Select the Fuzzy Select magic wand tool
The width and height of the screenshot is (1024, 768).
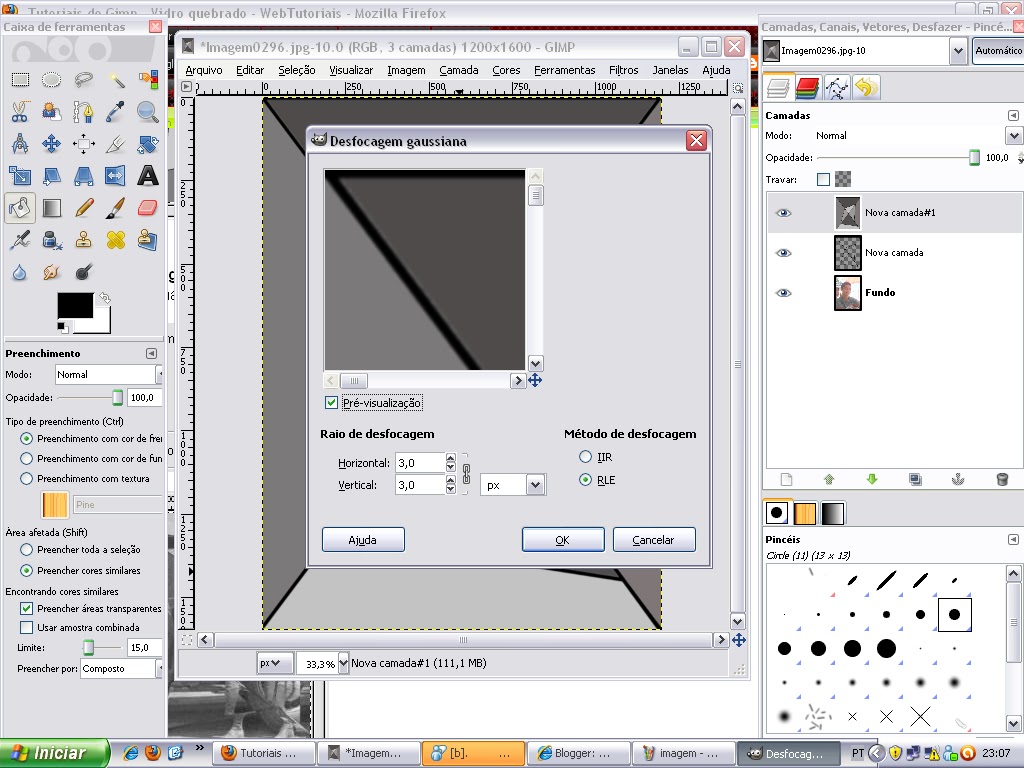coord(116,80)
